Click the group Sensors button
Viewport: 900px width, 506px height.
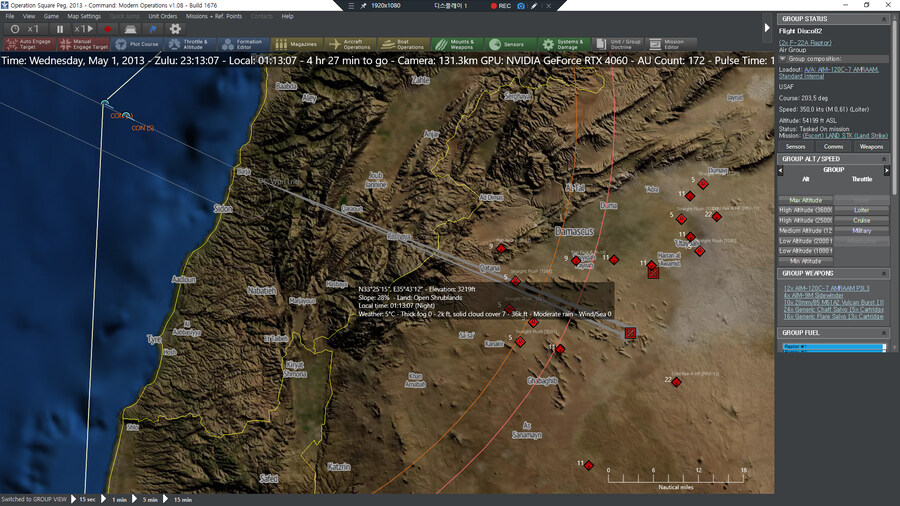click(x=795, y=147)
